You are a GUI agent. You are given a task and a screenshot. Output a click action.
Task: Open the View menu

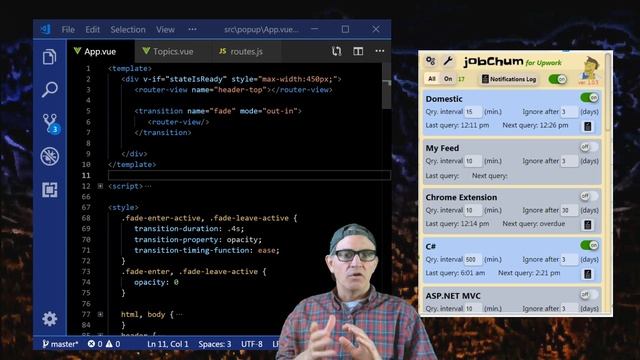point(165,29)
